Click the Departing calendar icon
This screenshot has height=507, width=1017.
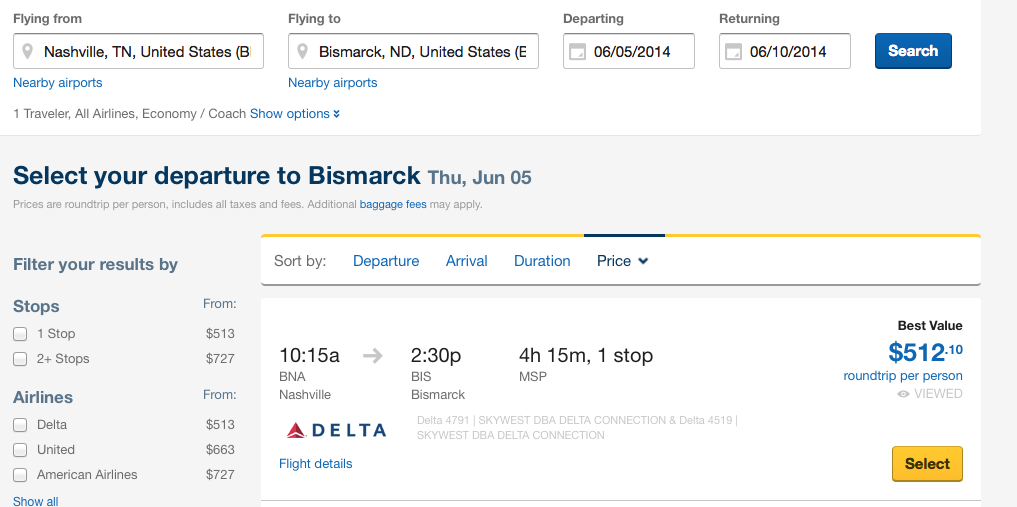coord(577,52)
